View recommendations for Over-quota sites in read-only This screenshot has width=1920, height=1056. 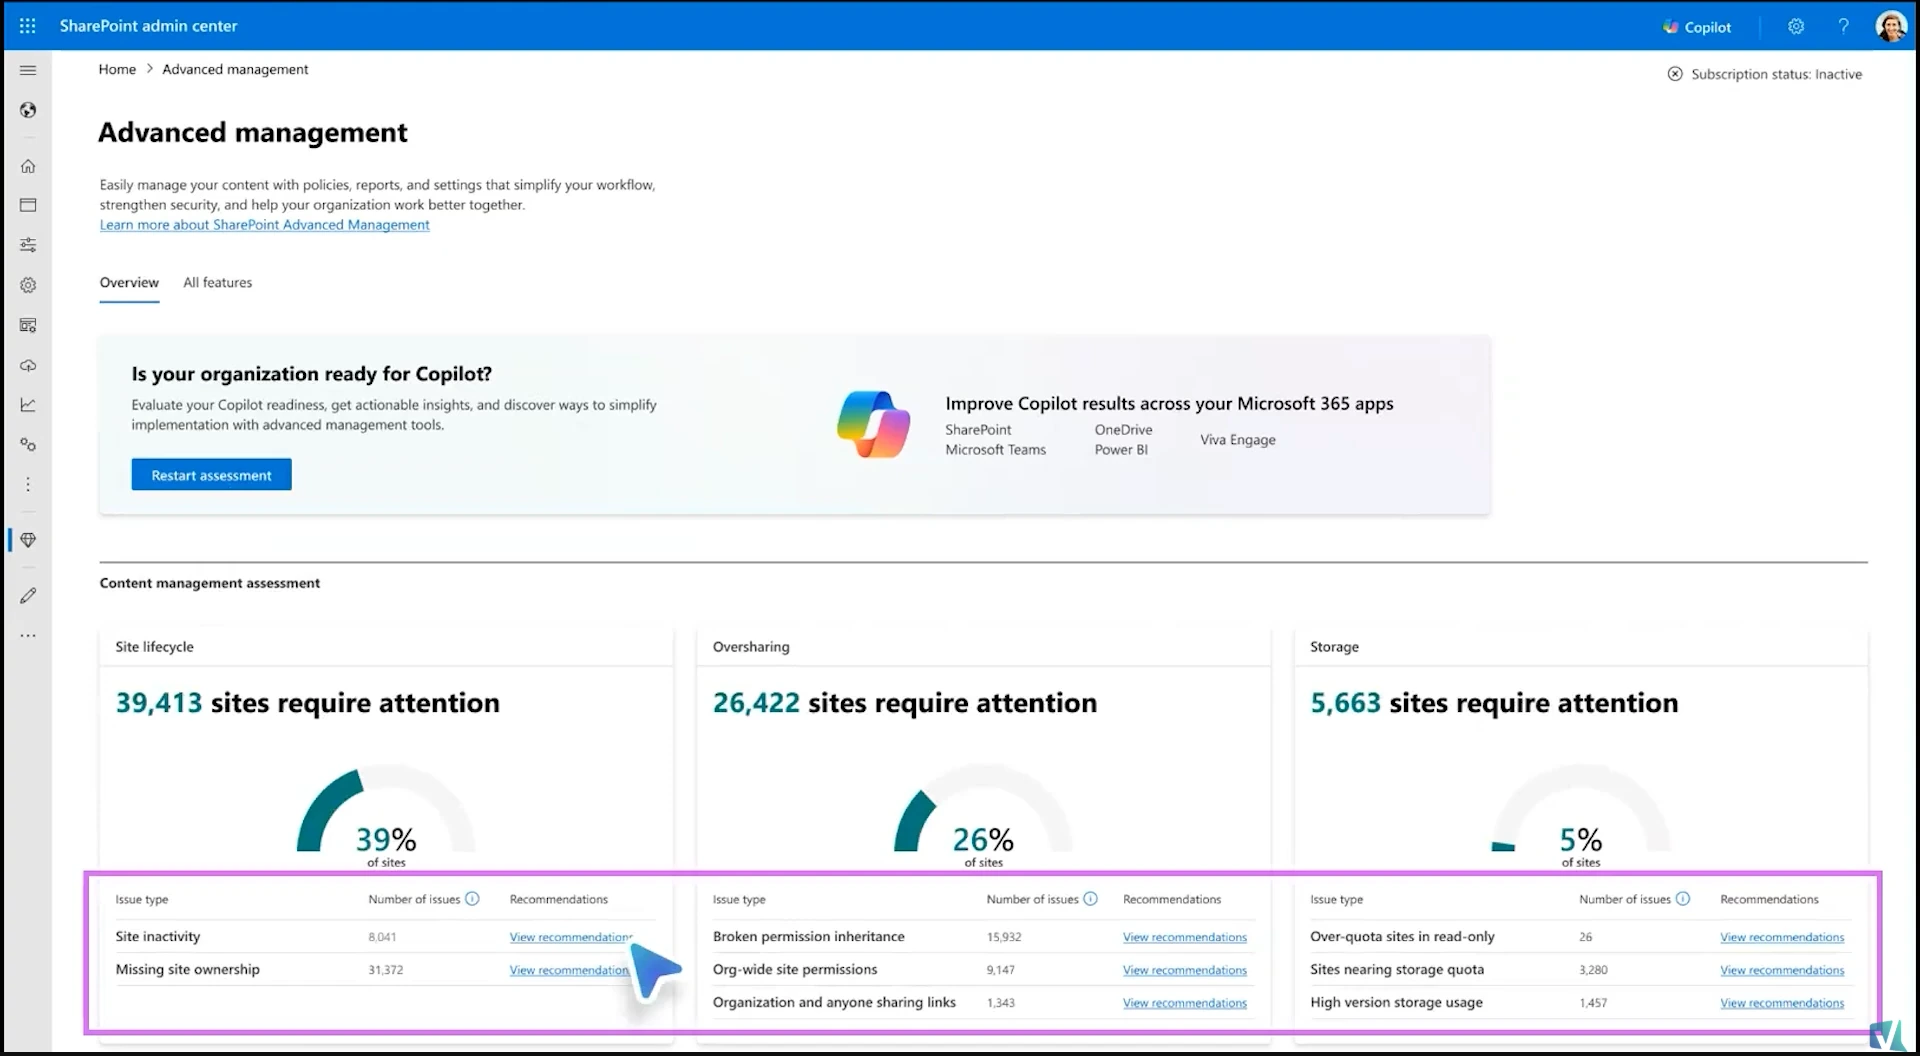click(1782, 937)
